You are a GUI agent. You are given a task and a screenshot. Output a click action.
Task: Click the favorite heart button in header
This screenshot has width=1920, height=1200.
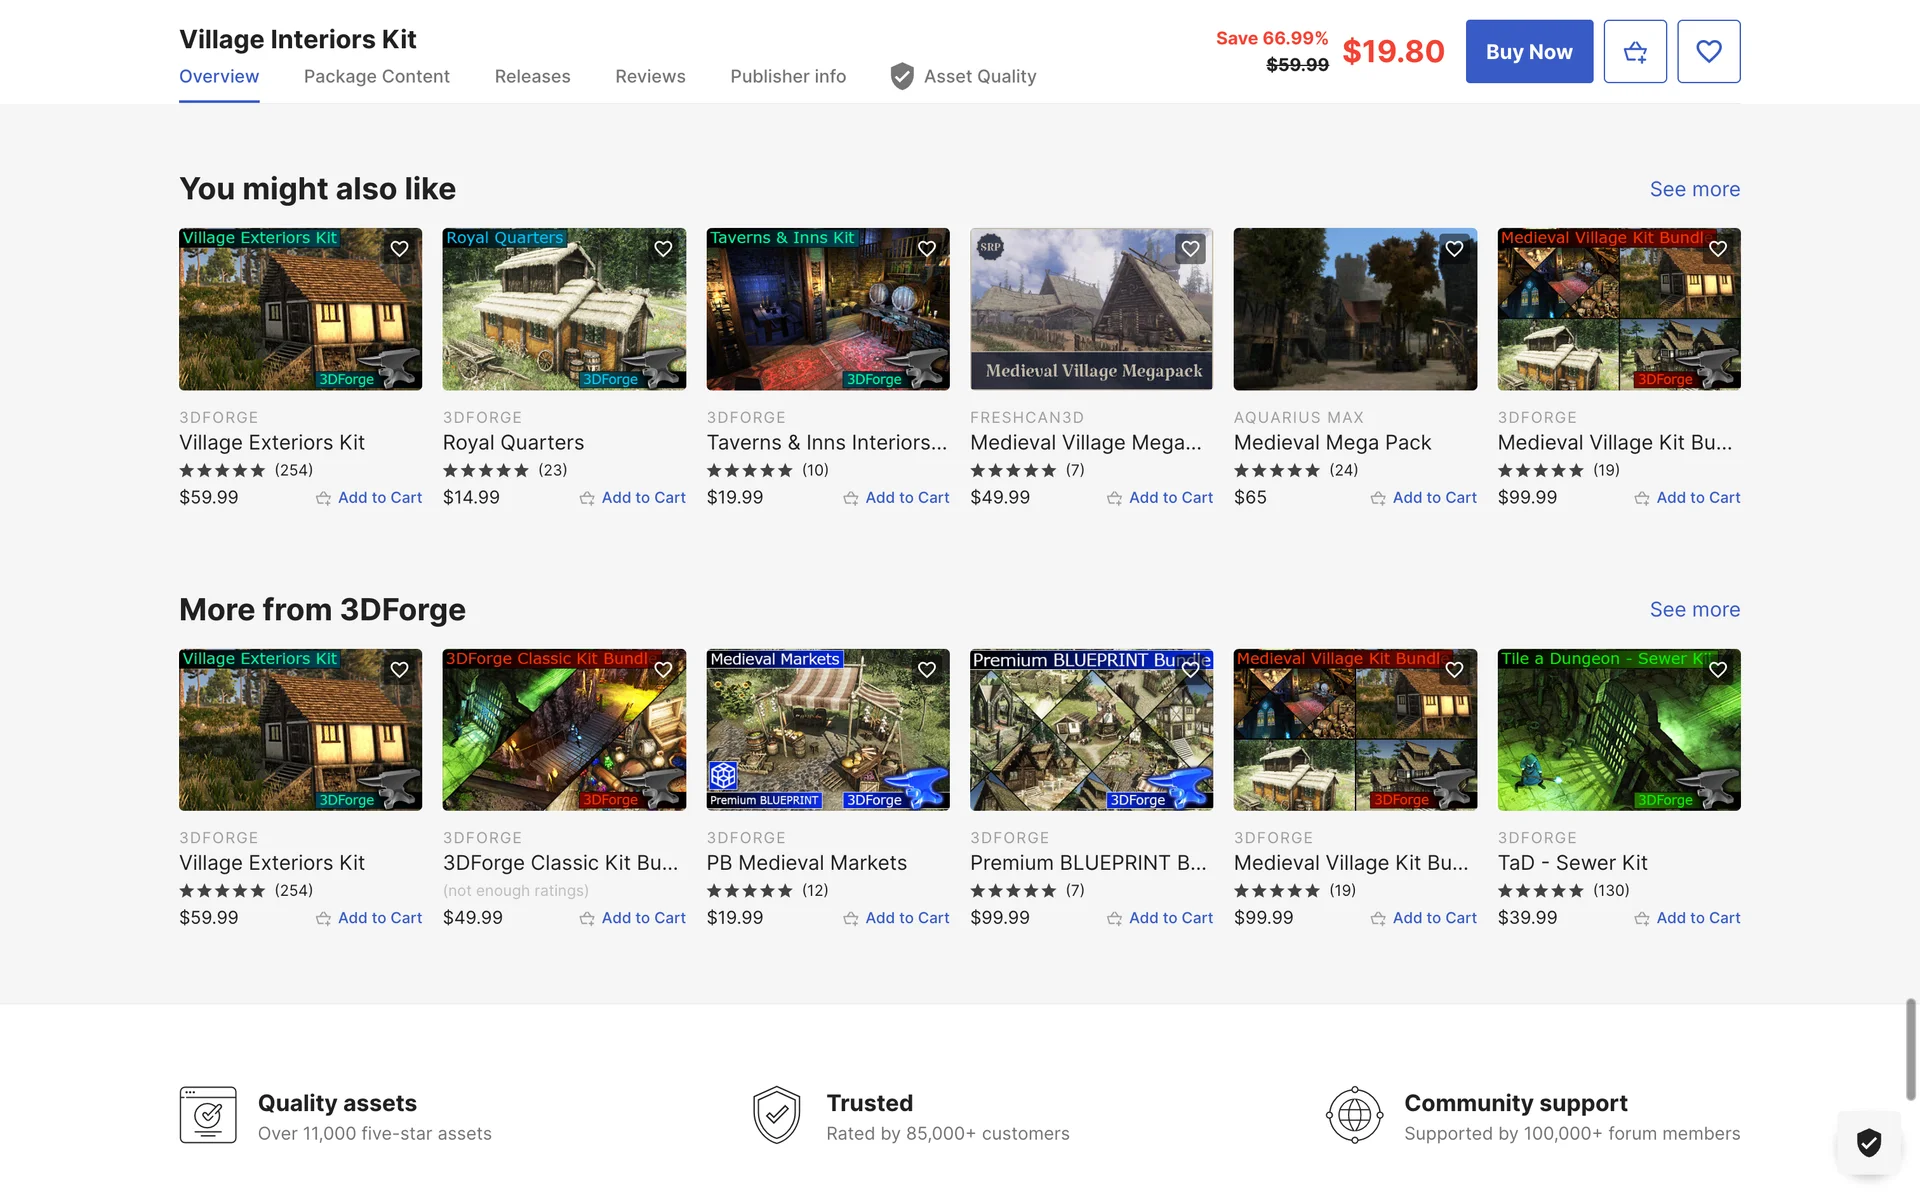pyautogui.click(x=1708, y=52)
